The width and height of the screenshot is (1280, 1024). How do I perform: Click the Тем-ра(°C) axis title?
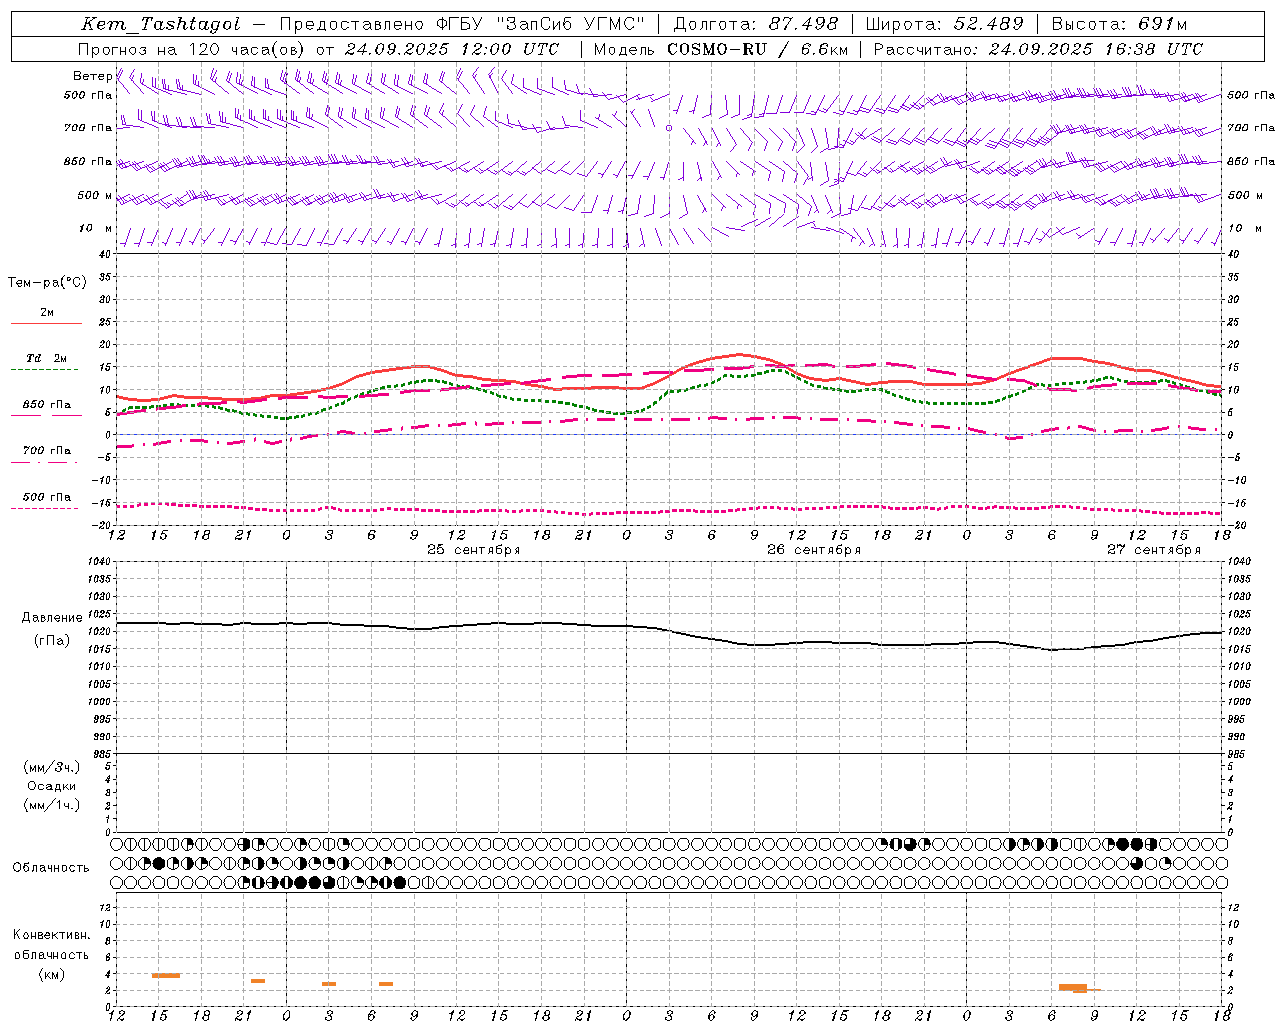tap(47, 283)
